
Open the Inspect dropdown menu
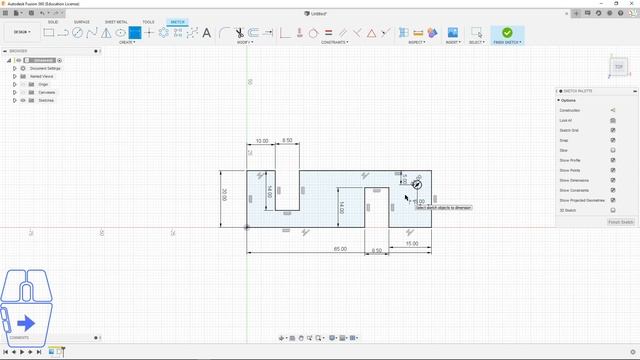[417, 42]
